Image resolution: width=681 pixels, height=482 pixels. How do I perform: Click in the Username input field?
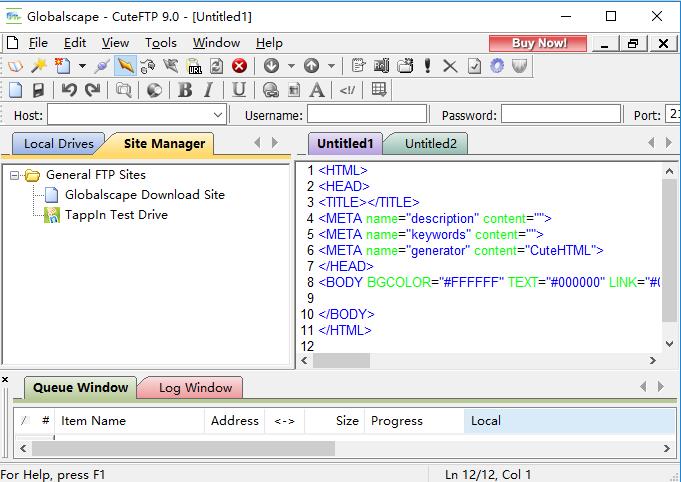pyautogui.click(x=365, y=115)
